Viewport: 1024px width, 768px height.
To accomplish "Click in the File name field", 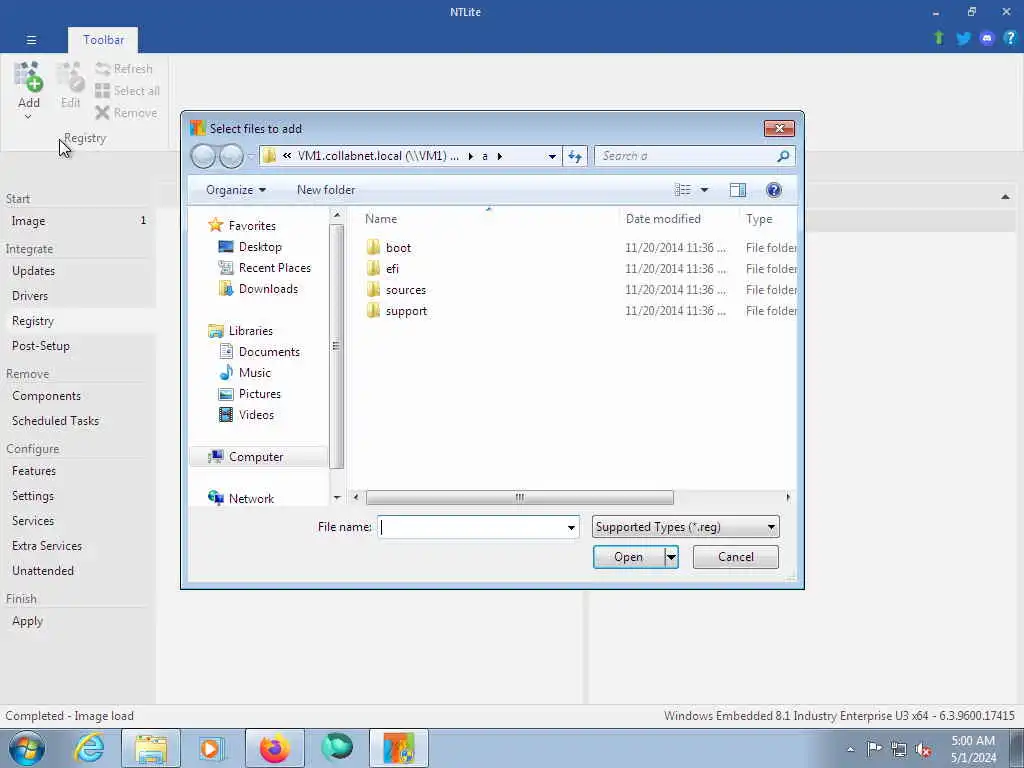I will coord(472,527).
